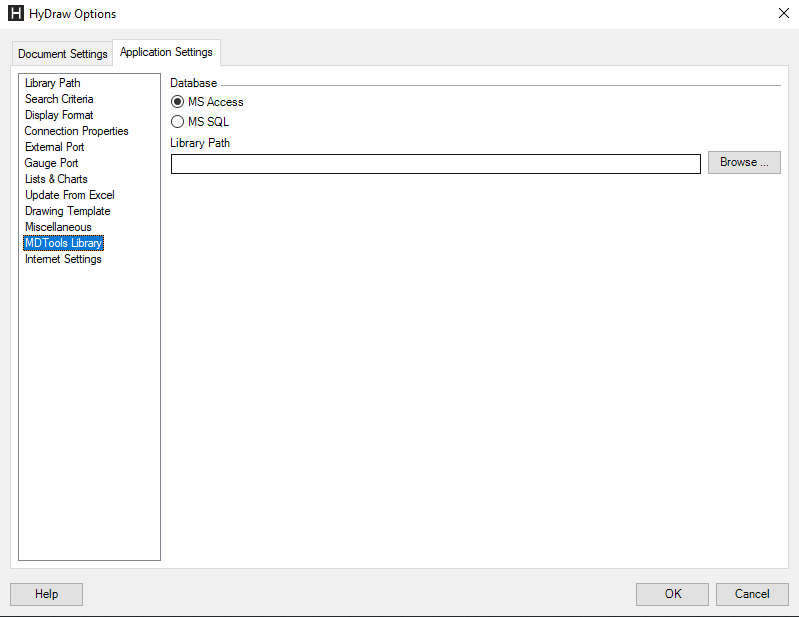Select Miscellaneous in the list
The image size is (799, 617).
click(x=58, y=227)
